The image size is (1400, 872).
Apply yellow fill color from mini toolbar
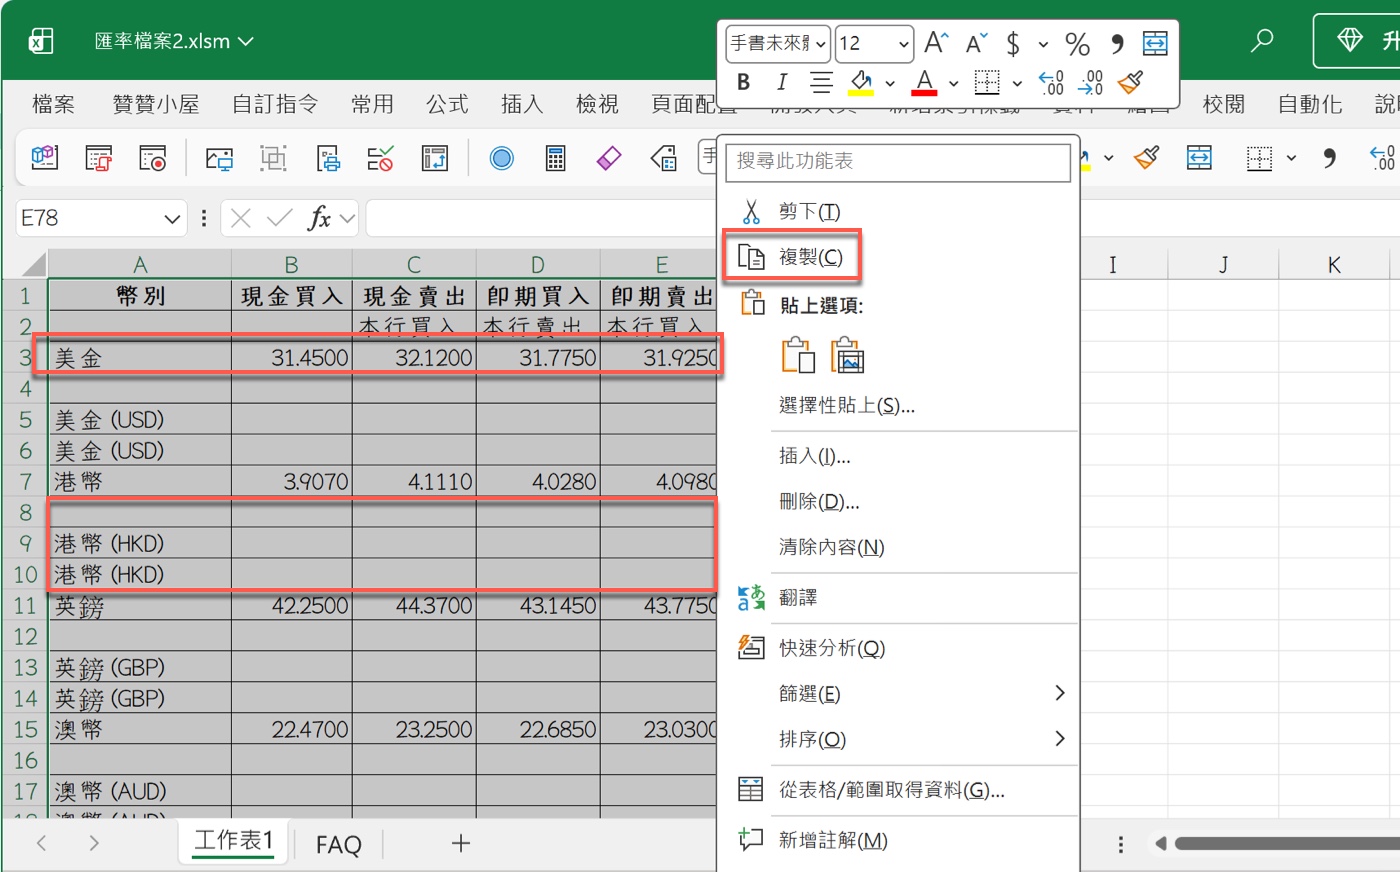click(861, 82)
